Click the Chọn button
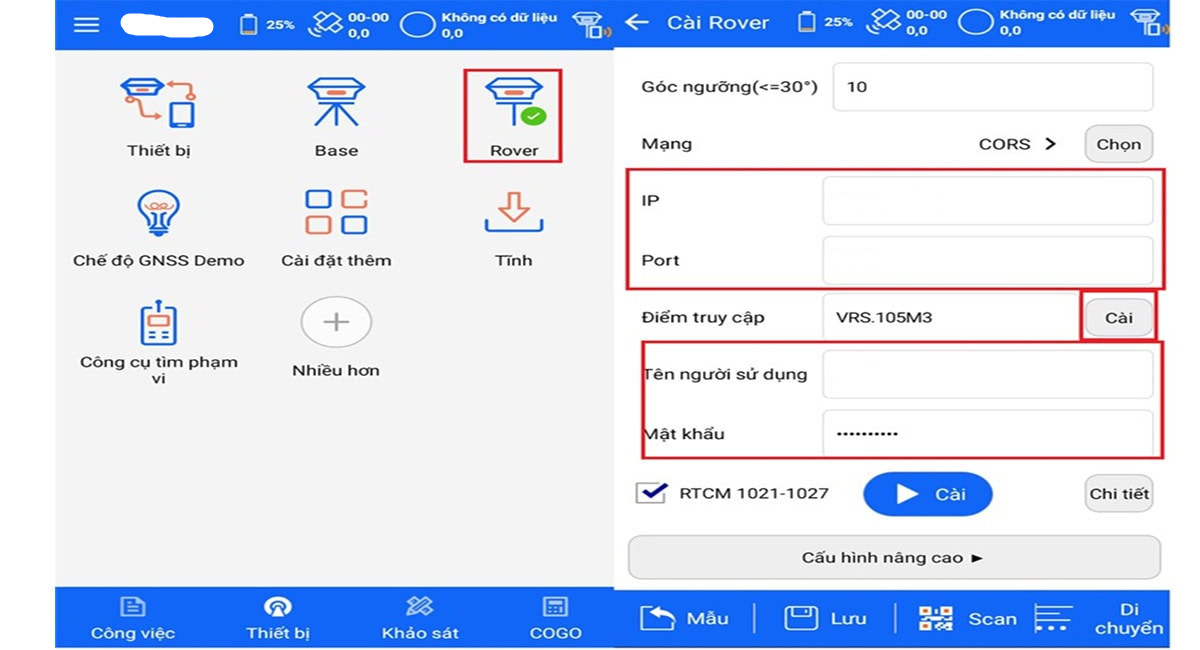1200x650 pixels. (x=1118, y=144)
